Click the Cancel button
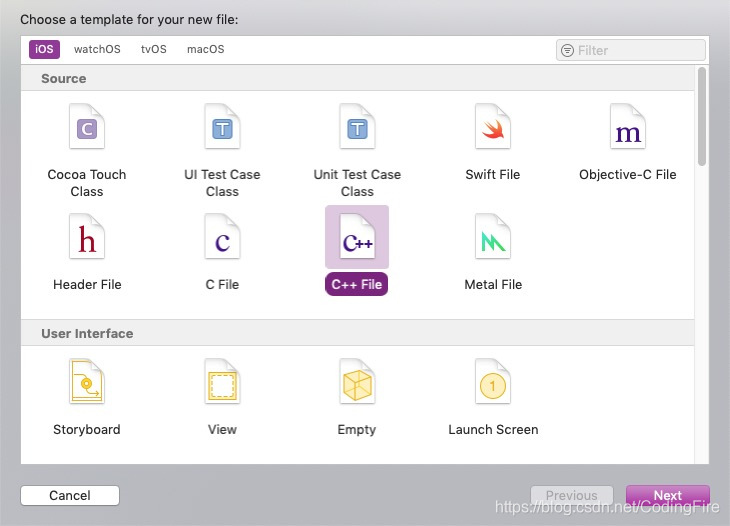Viewport: 730px width, 526px height. [x=70, y=495]
